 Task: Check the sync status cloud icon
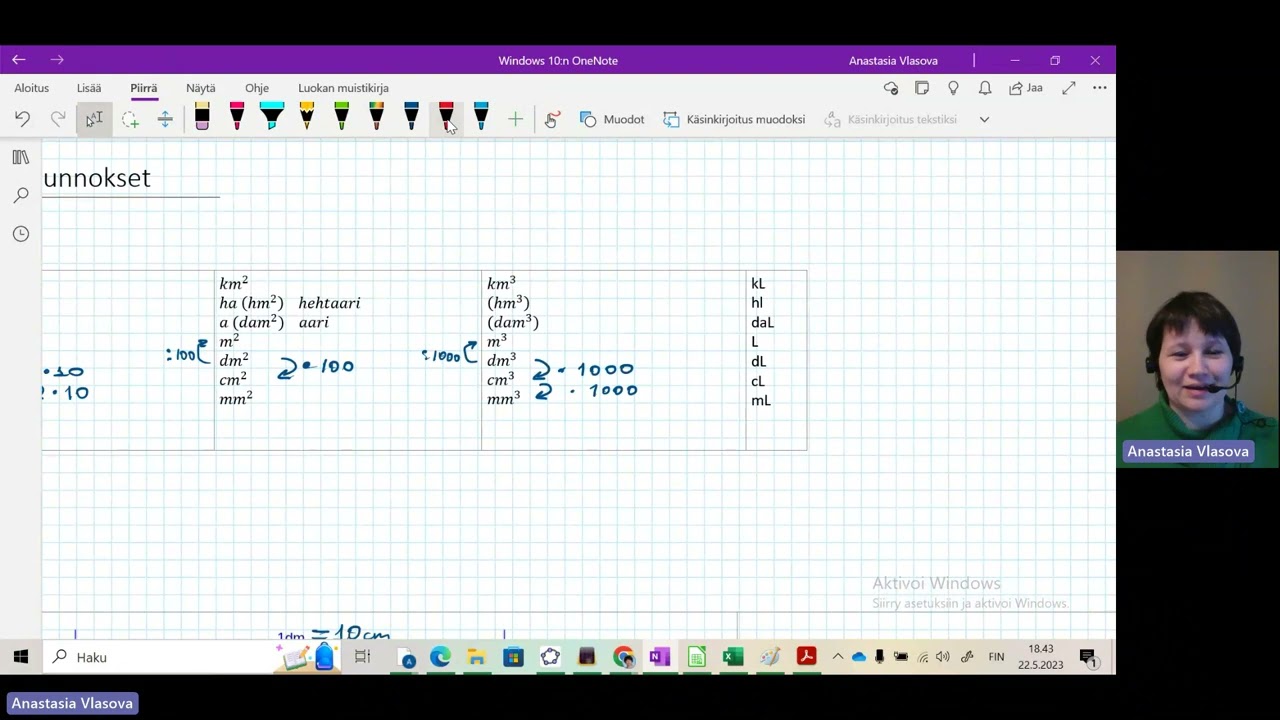point(891,88)
